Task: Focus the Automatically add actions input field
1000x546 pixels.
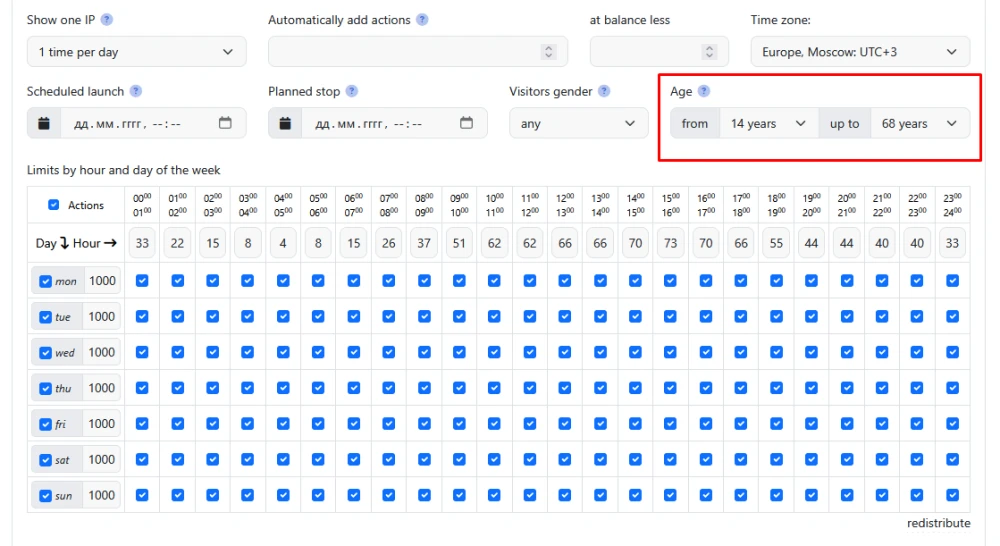Action: pyautogui.click(x=418, y=52)
